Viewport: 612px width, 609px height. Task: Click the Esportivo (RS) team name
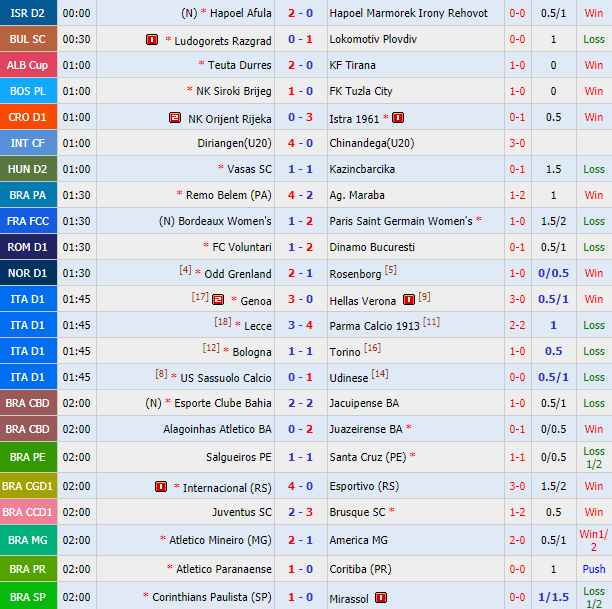364,486
